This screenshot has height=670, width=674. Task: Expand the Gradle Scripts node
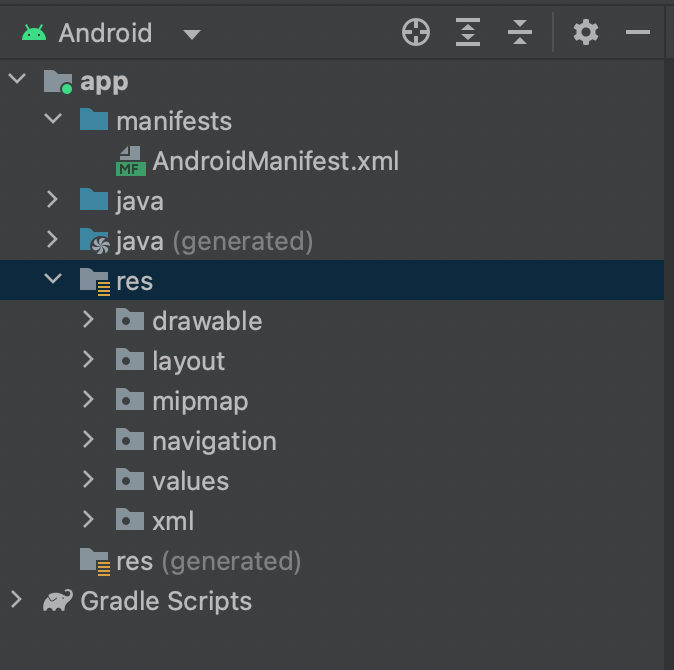(x=17, y=601)
